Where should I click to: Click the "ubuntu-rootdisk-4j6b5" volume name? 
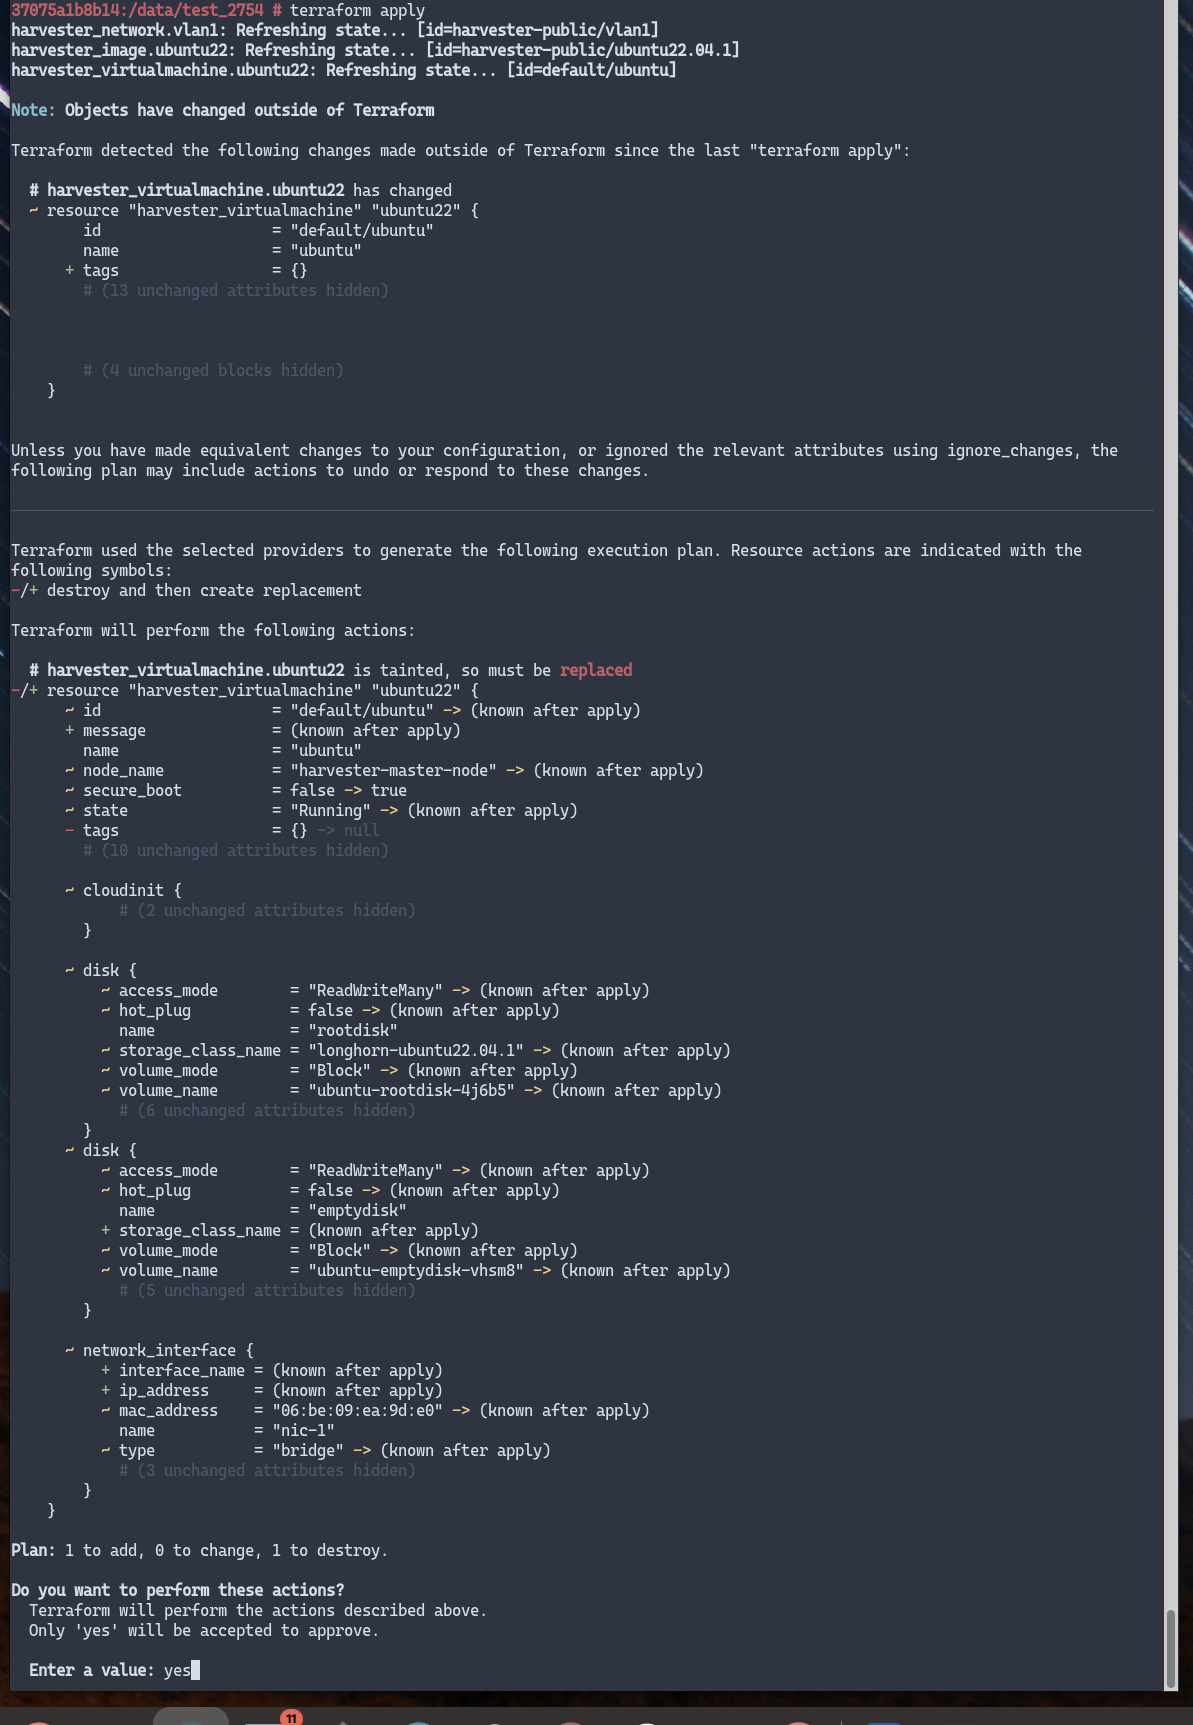(x=411, y=1090)
